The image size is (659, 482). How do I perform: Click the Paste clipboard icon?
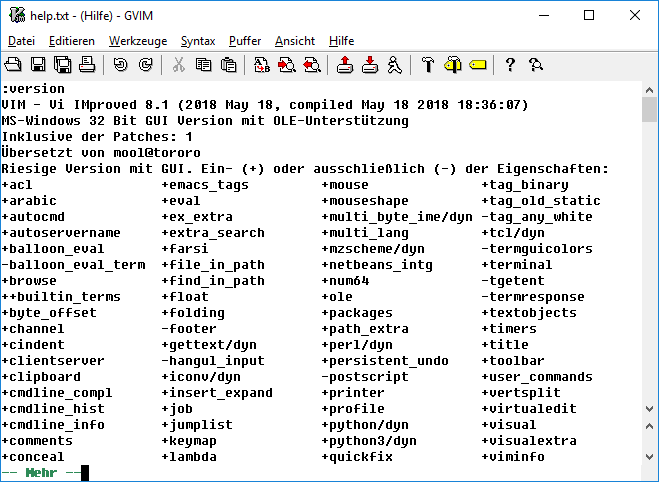(x=228, y=65)
